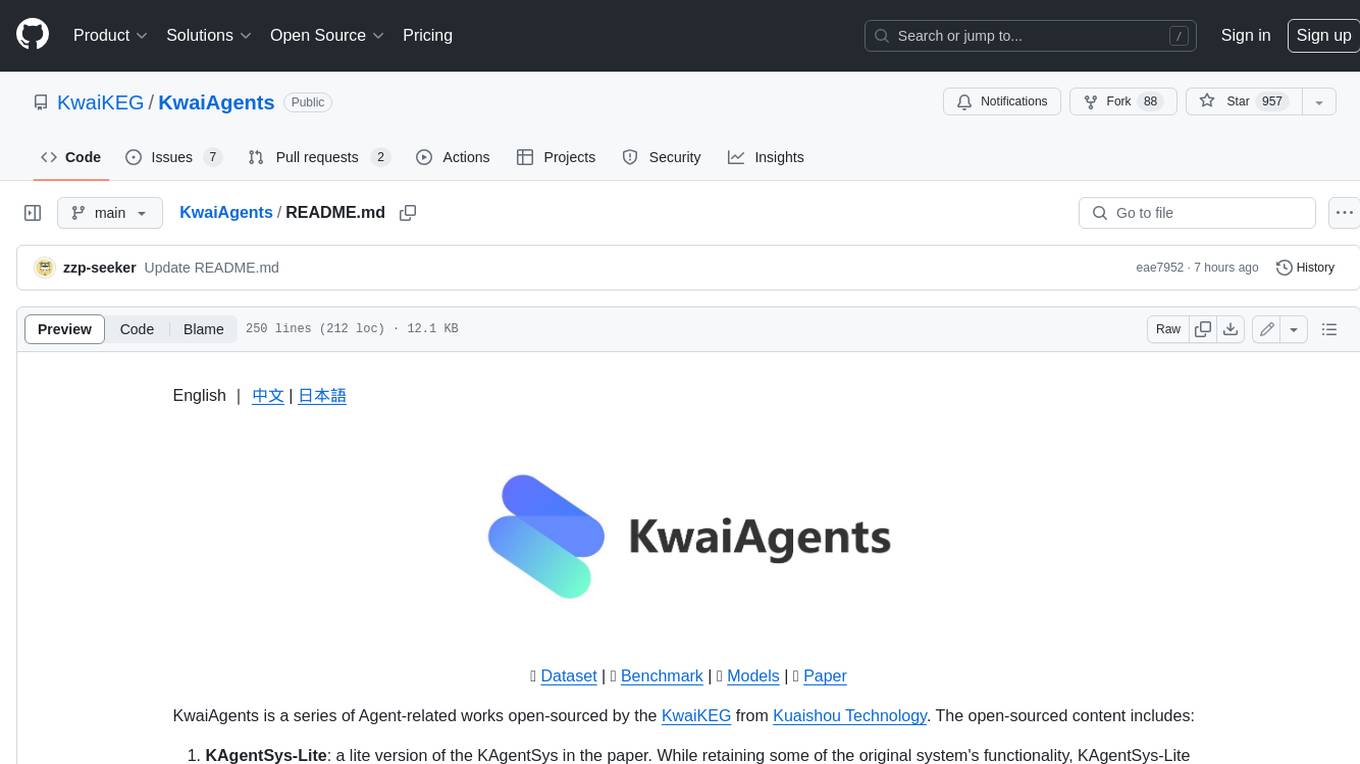Download the raw file icon
The height and width of the screenshot is (764, 1360).
tap(1231, 329)
